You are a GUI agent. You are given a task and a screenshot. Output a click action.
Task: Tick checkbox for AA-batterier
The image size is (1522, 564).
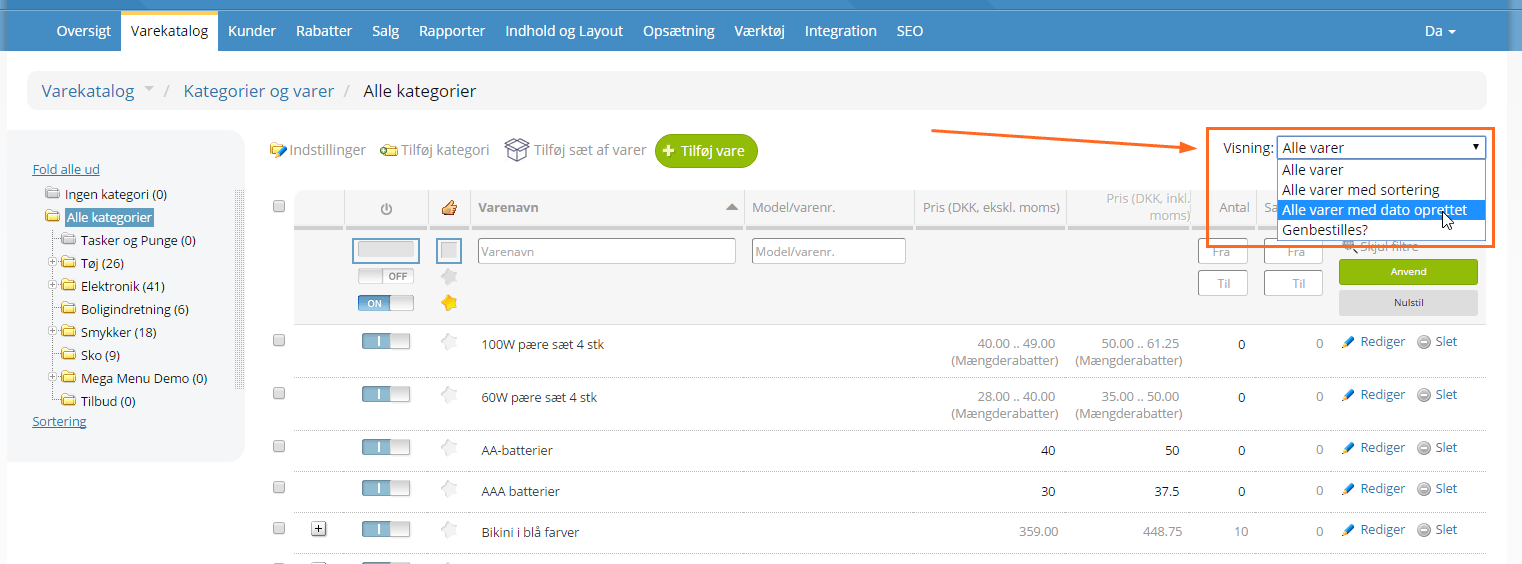[279, 446]
